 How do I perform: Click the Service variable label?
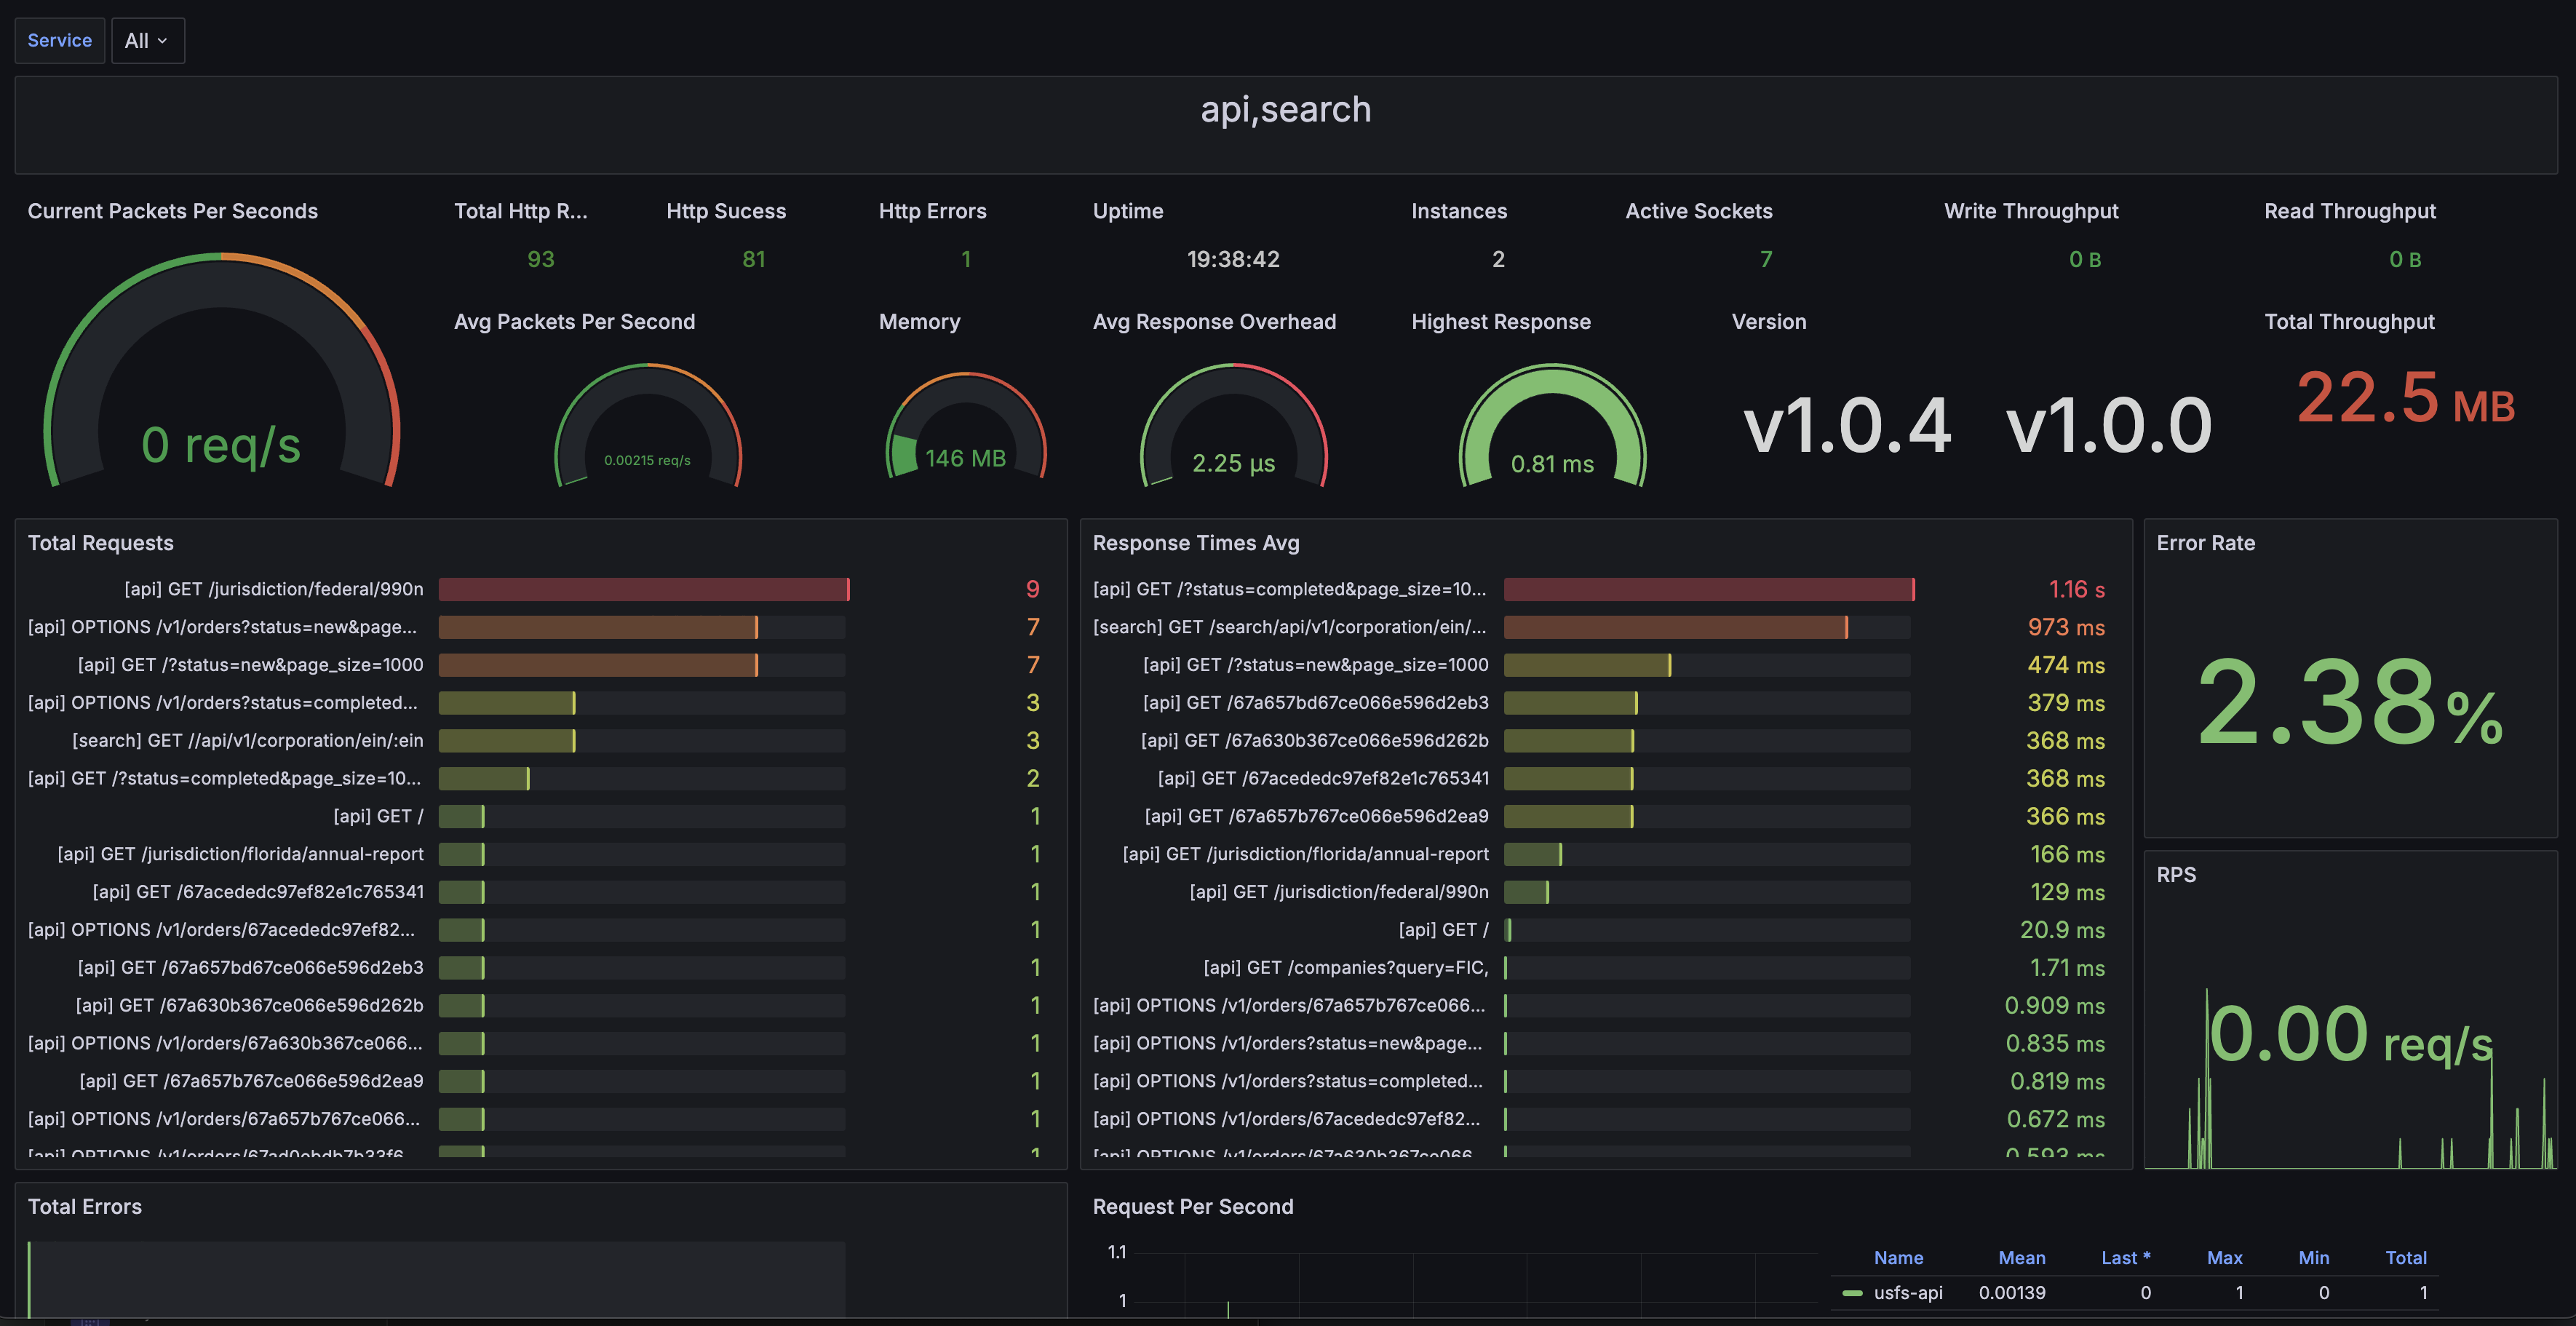59,41
